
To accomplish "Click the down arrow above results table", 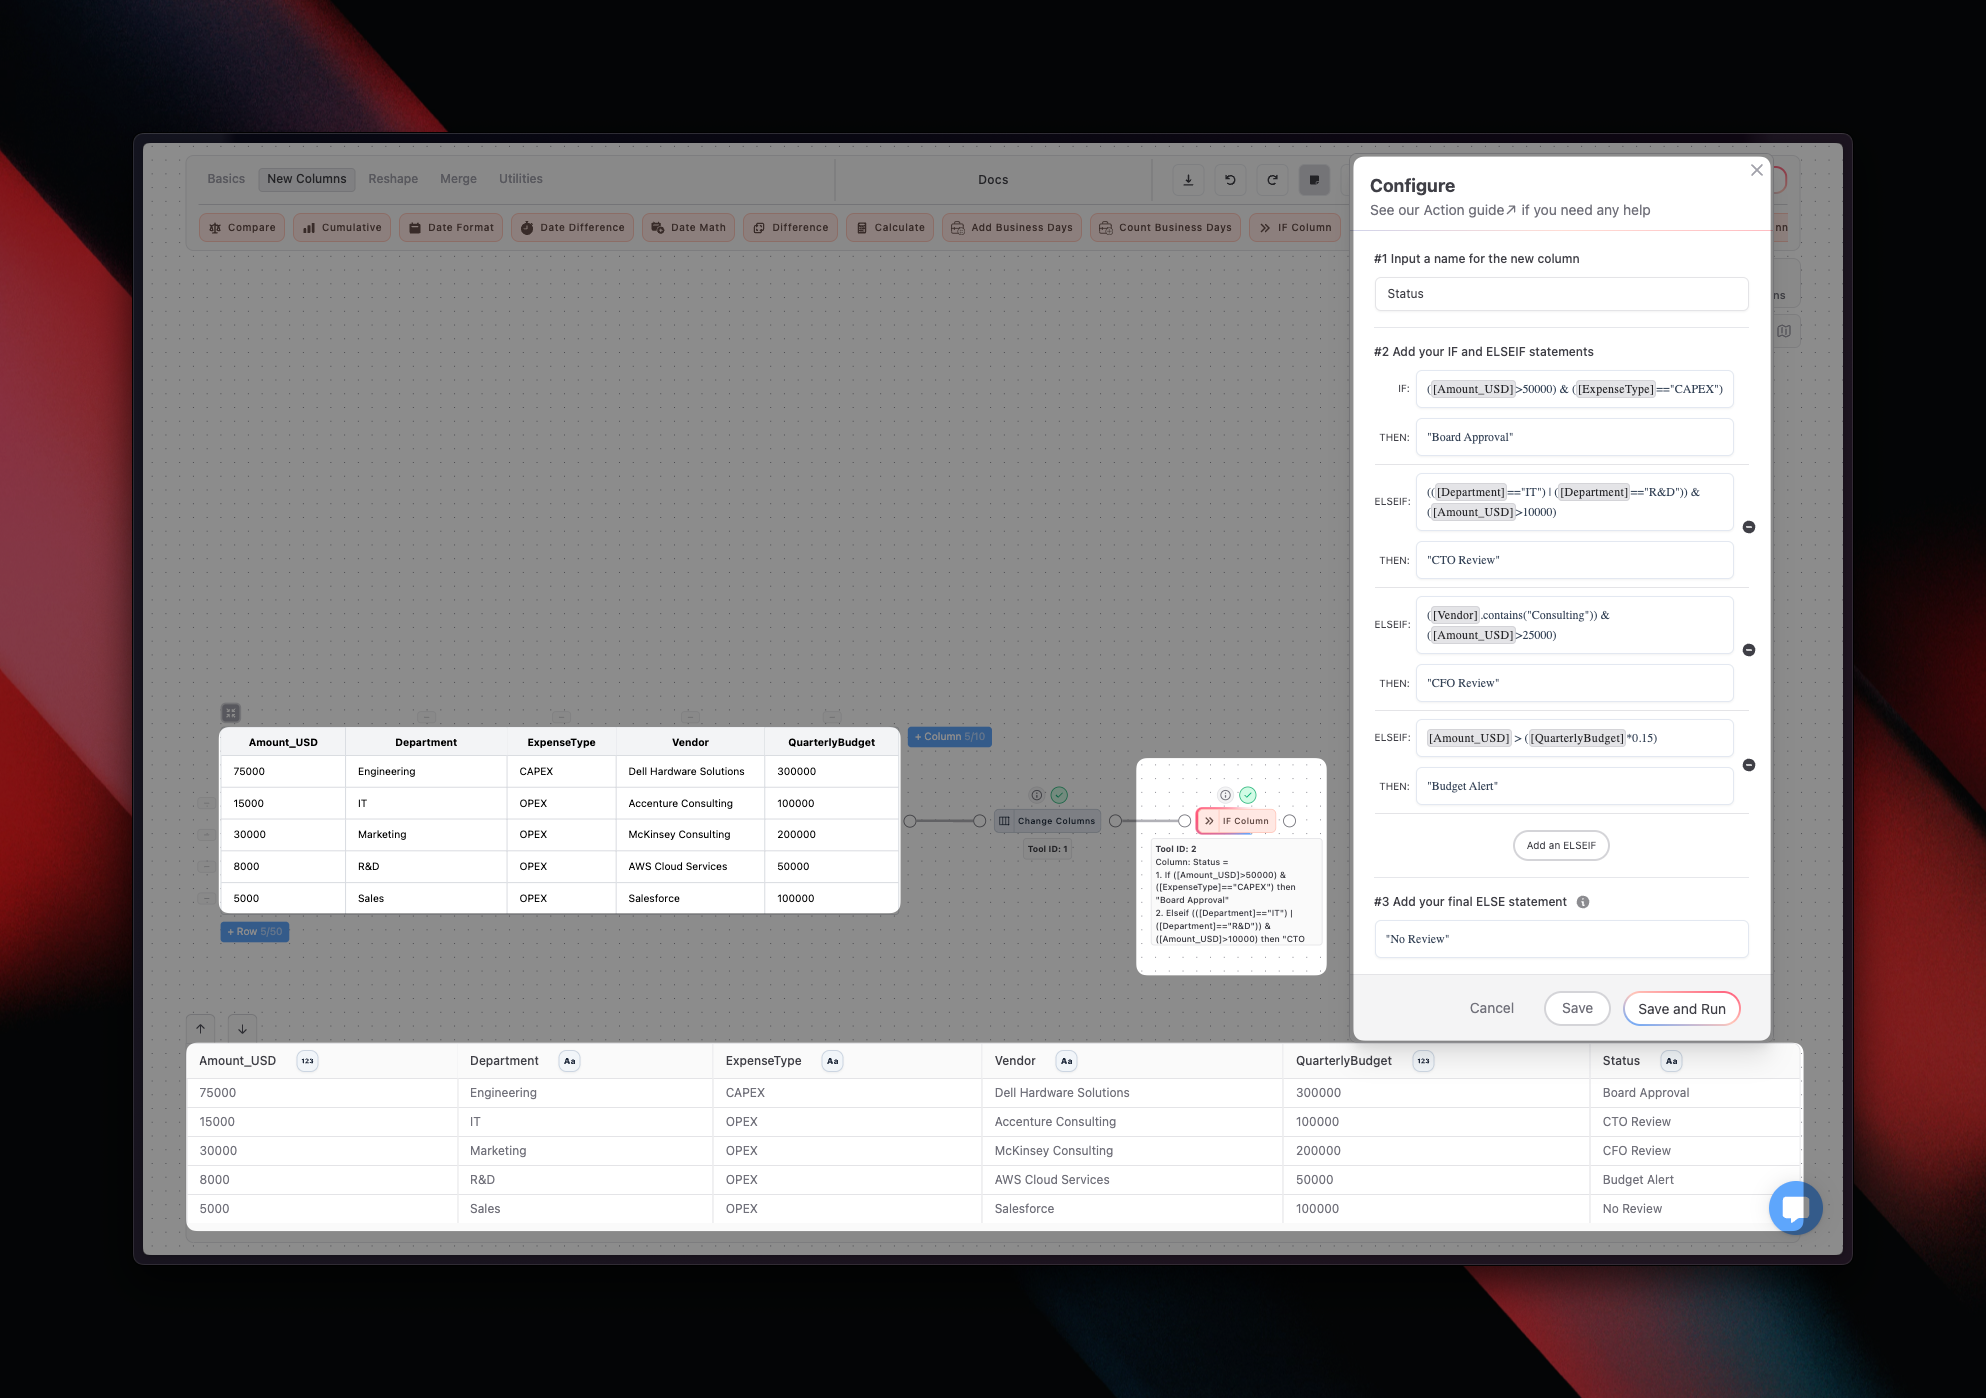I will point(242,1028).
